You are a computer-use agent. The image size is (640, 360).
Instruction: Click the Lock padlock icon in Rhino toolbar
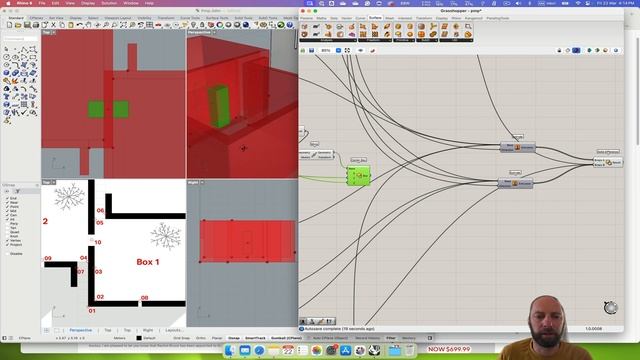pyautogui.click(x=202, y=25)
